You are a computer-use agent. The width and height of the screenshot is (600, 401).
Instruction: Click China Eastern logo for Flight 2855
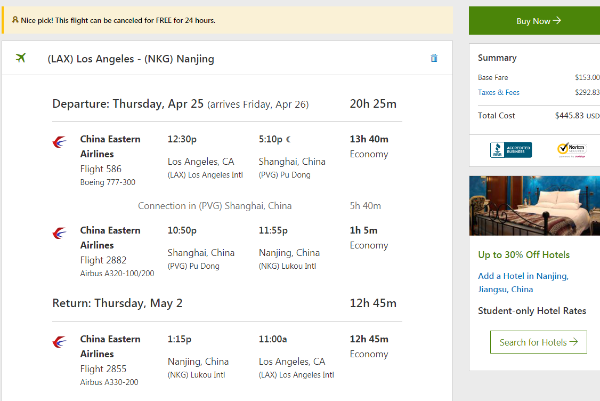pyautogui.click(x=59, y=342)
